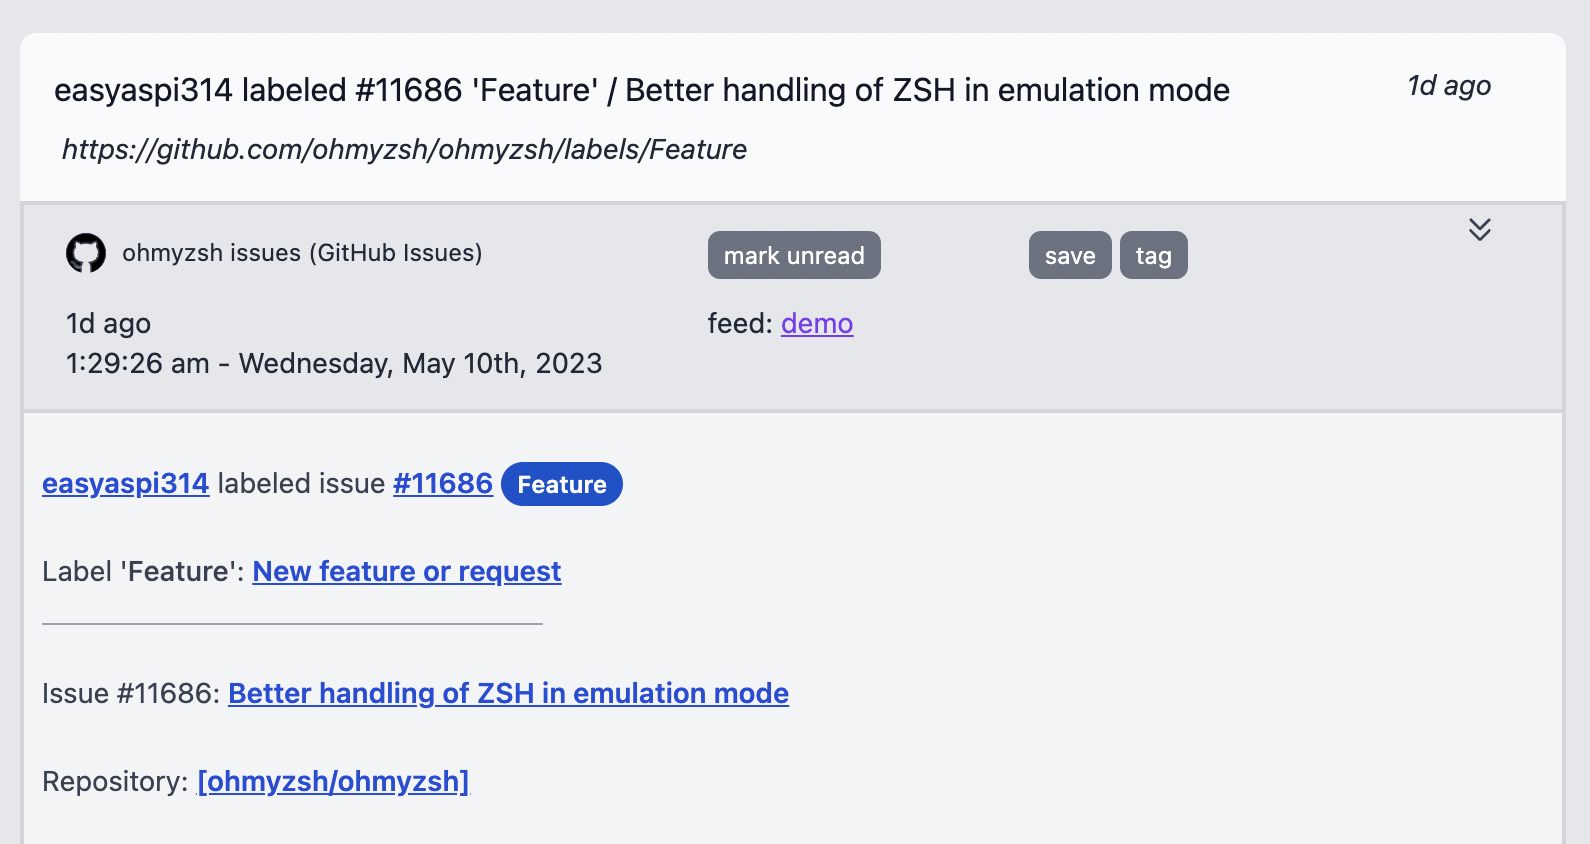Click the 'feed:' label text
Screen dimensions: 1590x844
pos(740,323)
